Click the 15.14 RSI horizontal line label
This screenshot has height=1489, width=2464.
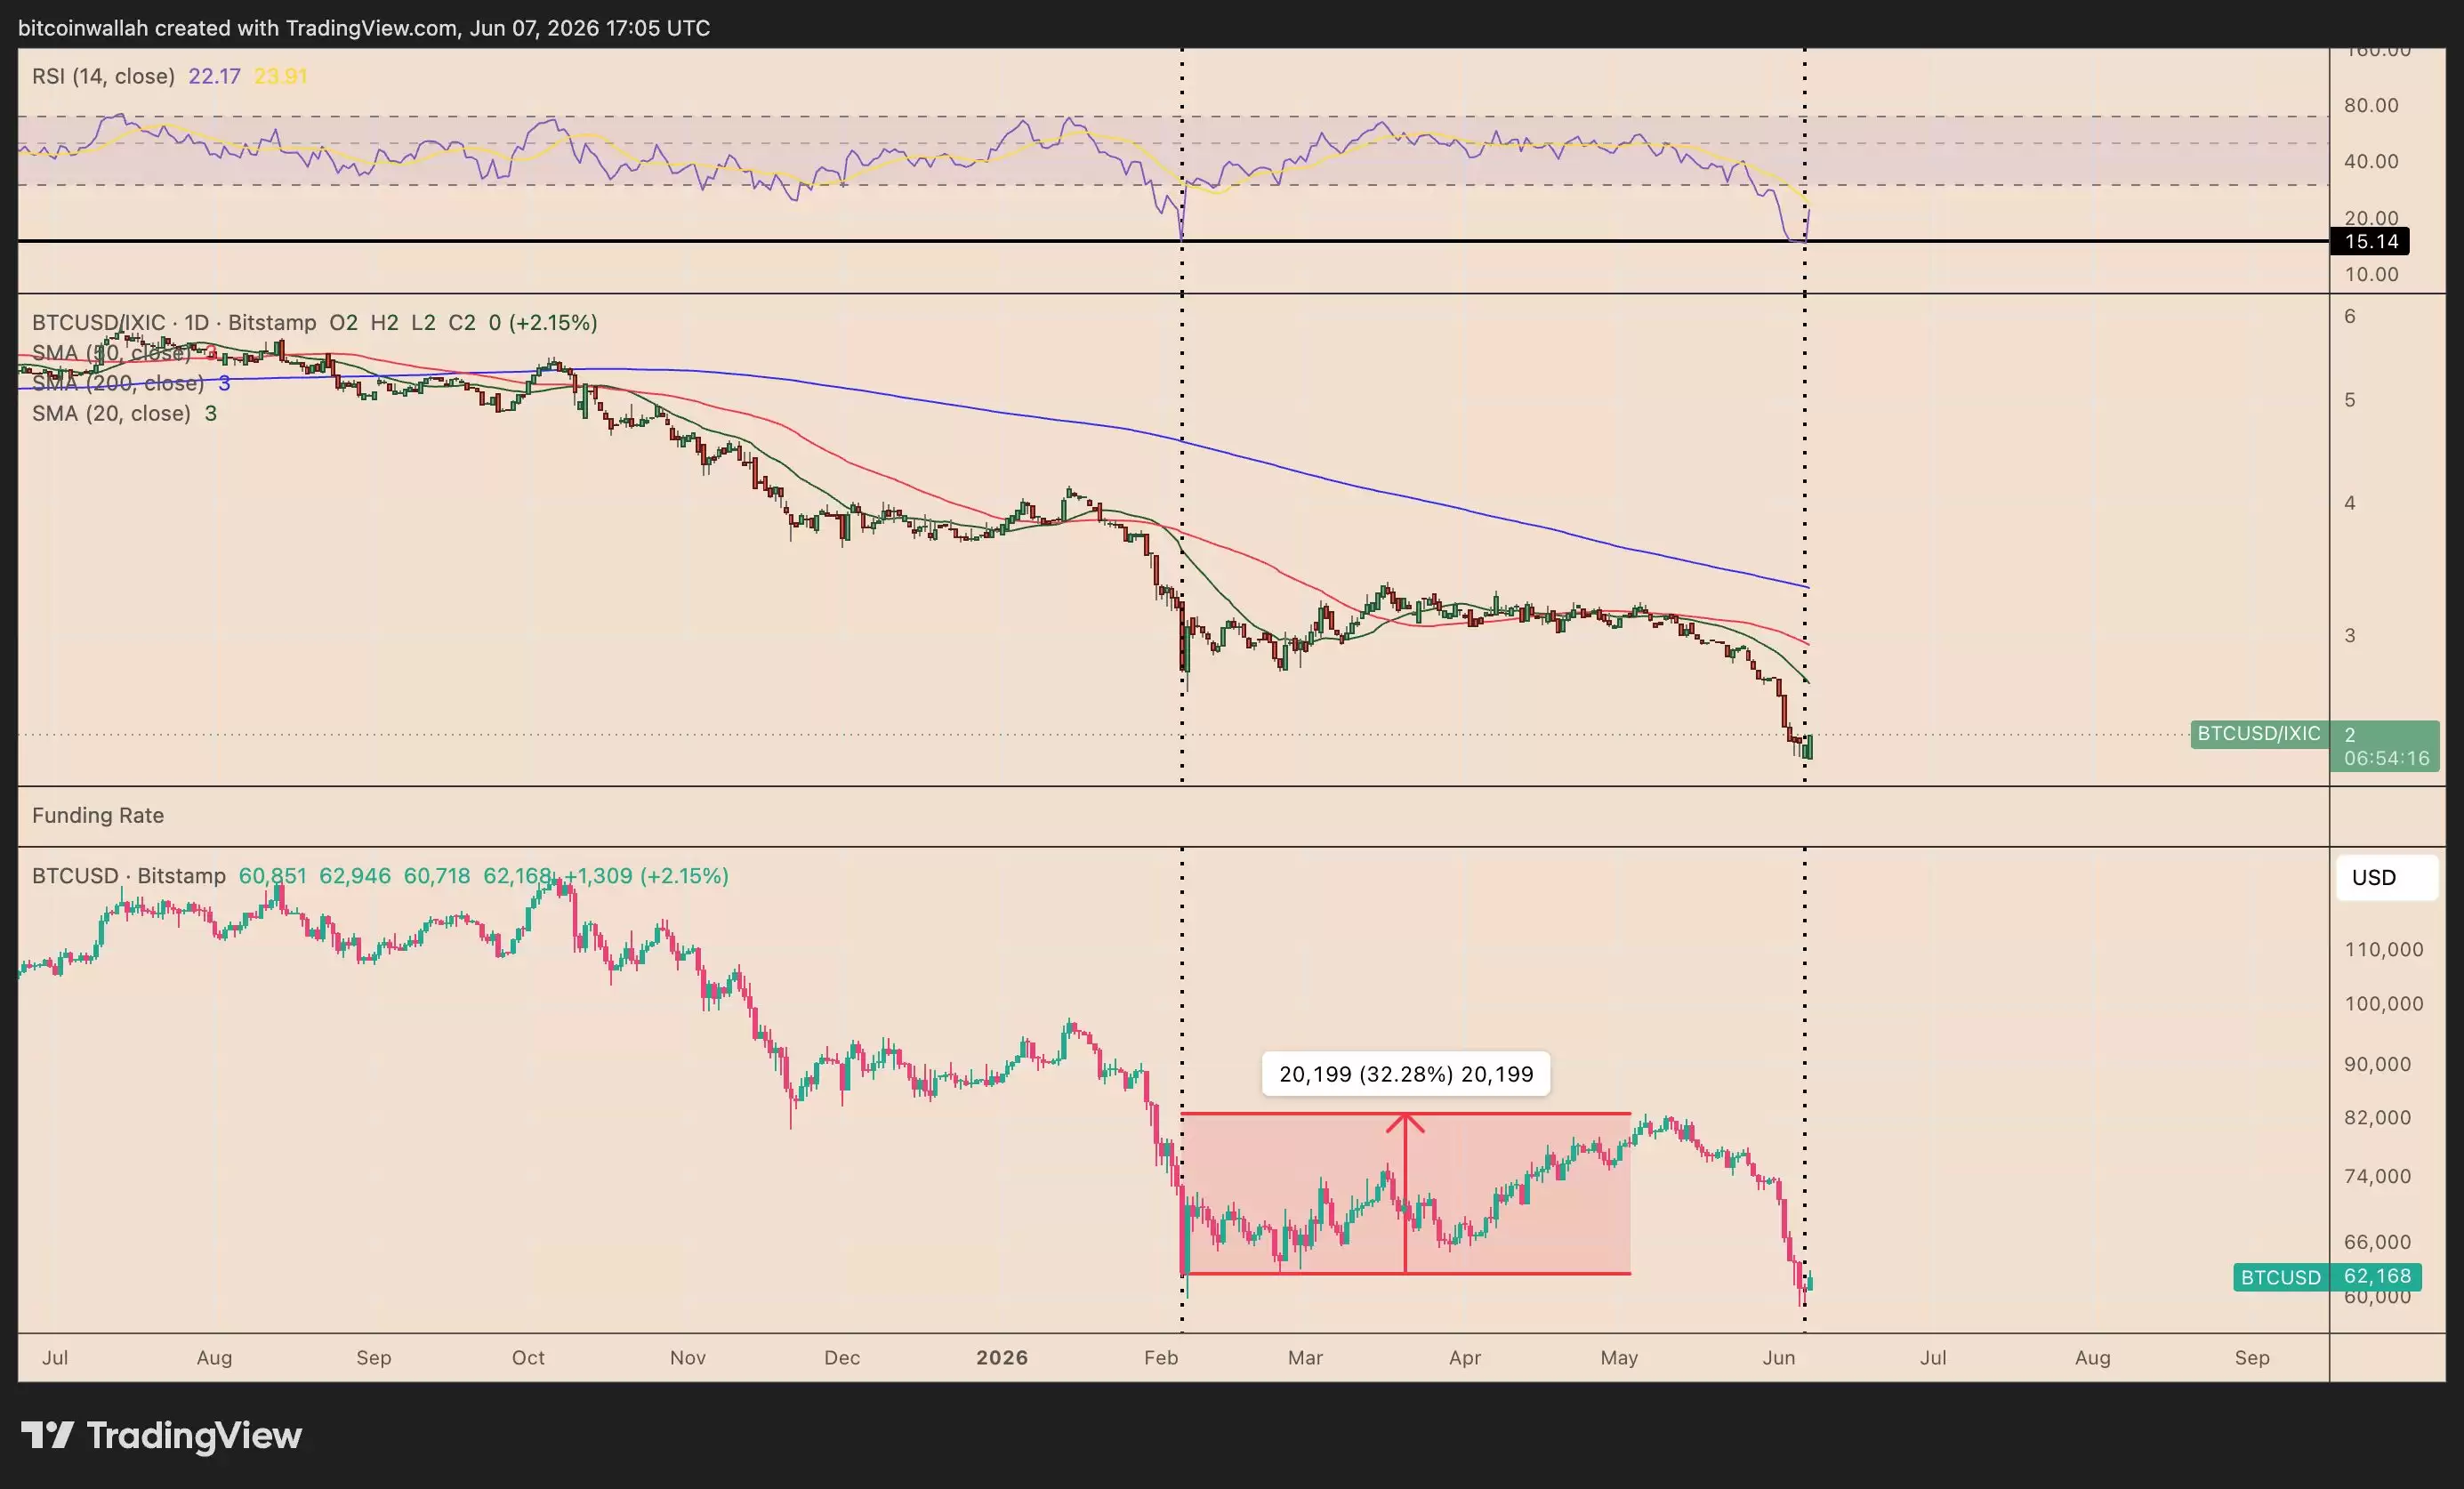2369,241
